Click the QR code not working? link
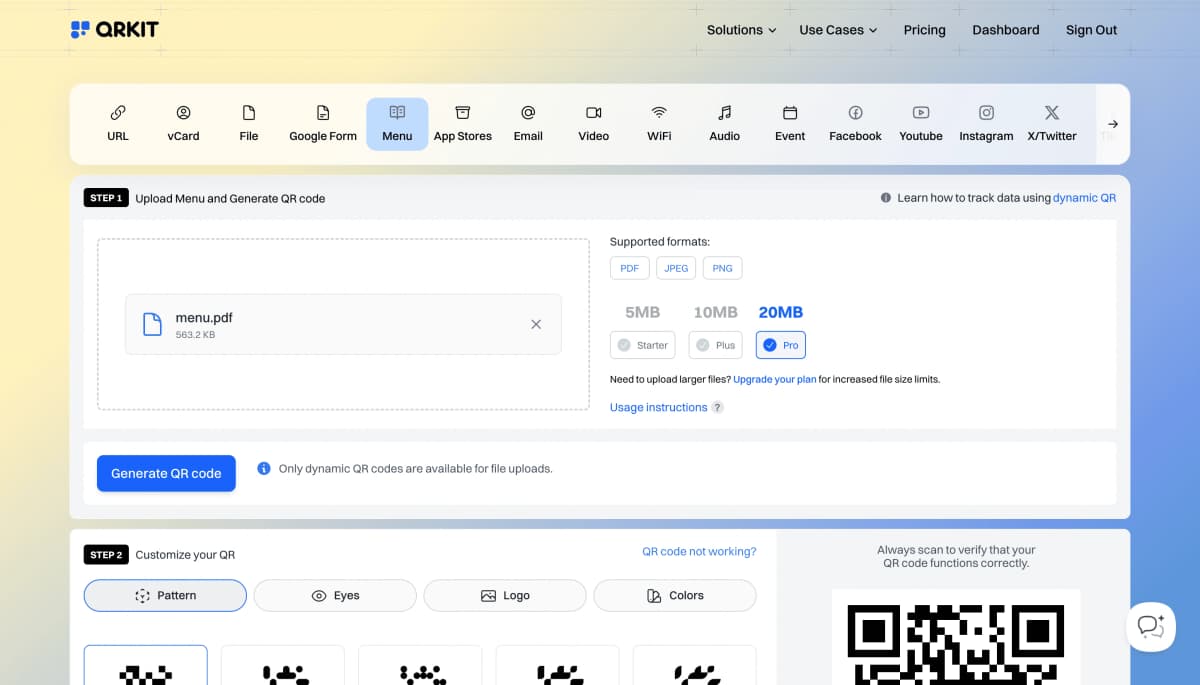1200x685 pixels. point(699,551)
